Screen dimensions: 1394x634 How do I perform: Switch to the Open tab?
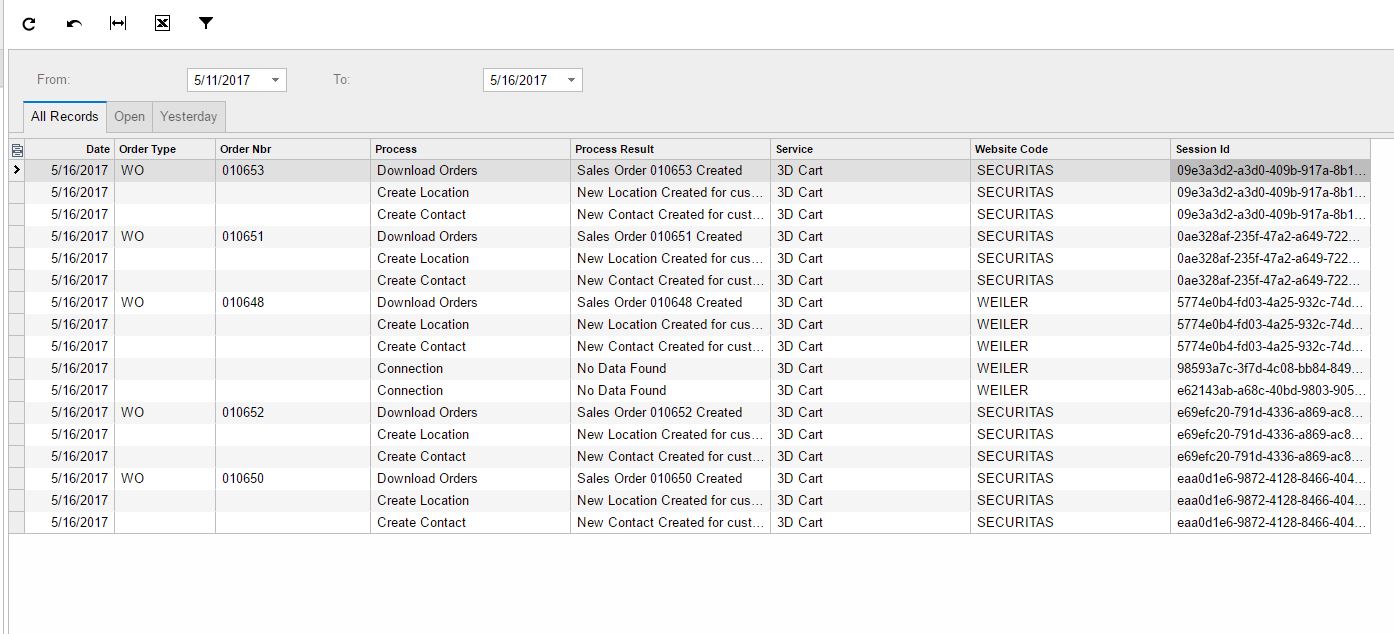click(130, 116)
